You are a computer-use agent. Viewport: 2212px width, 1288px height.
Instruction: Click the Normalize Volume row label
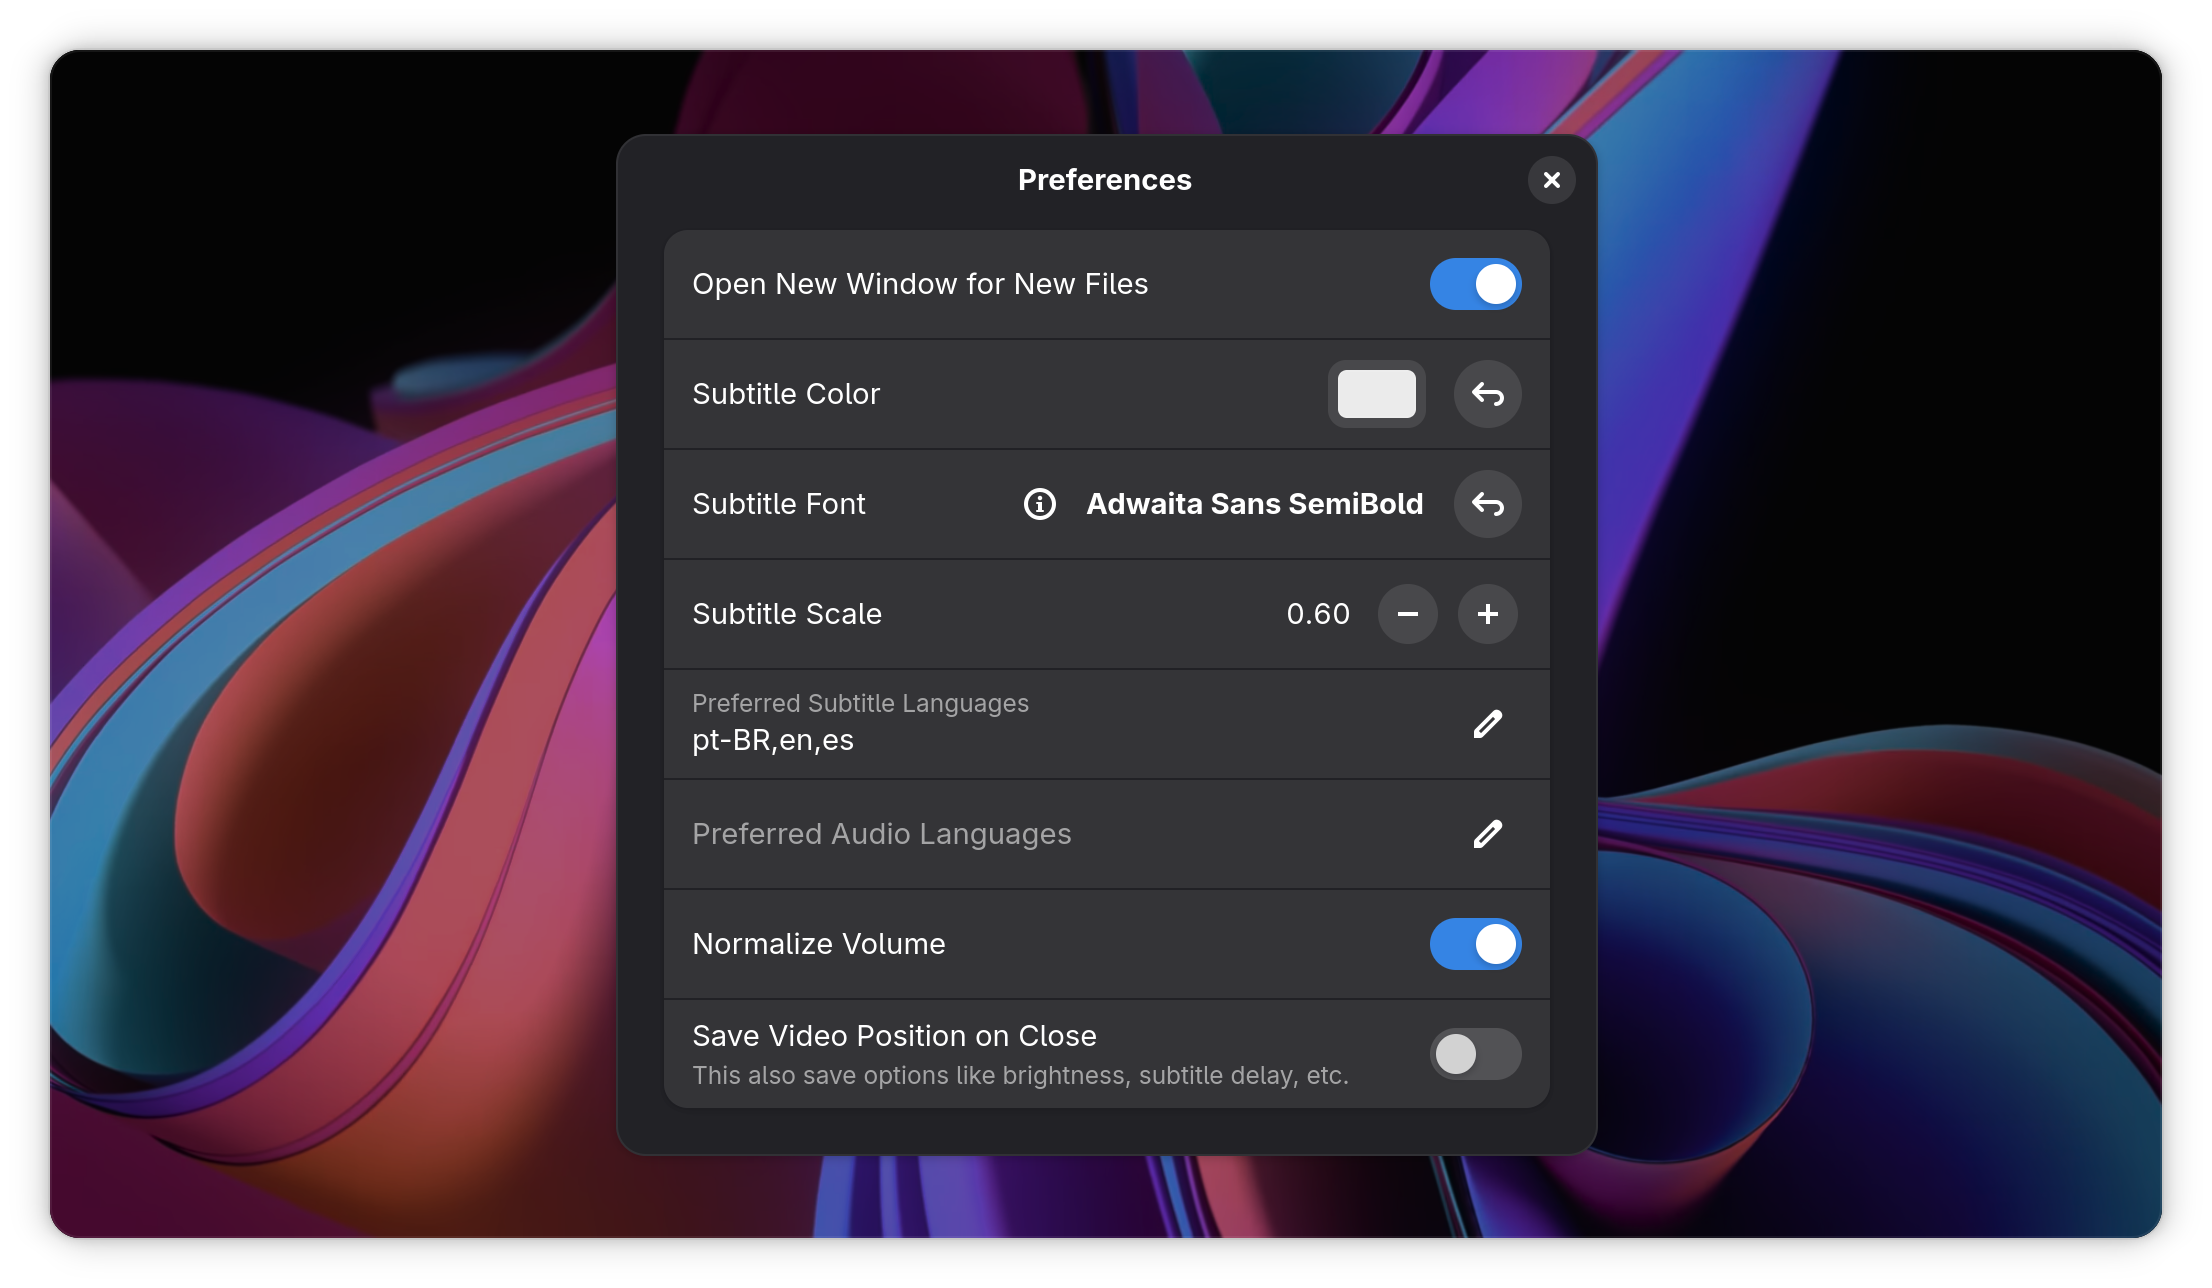818,944
